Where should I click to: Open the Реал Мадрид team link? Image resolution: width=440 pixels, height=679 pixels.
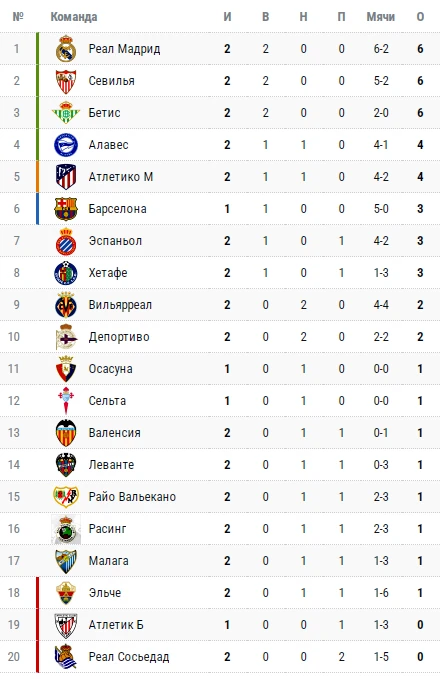click(x=124, y=48)
